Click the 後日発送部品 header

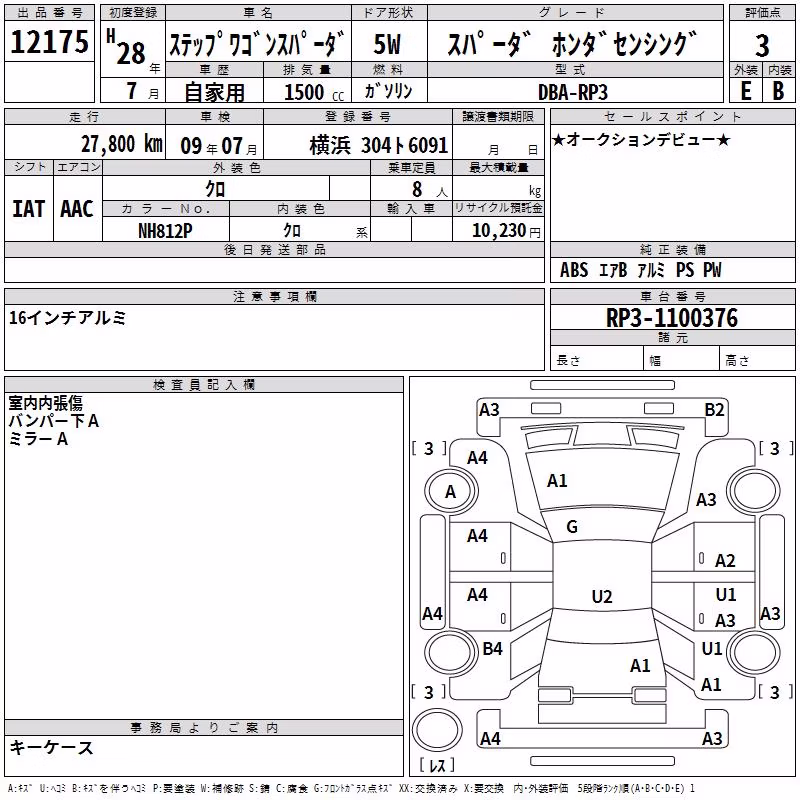pos(274,249)
